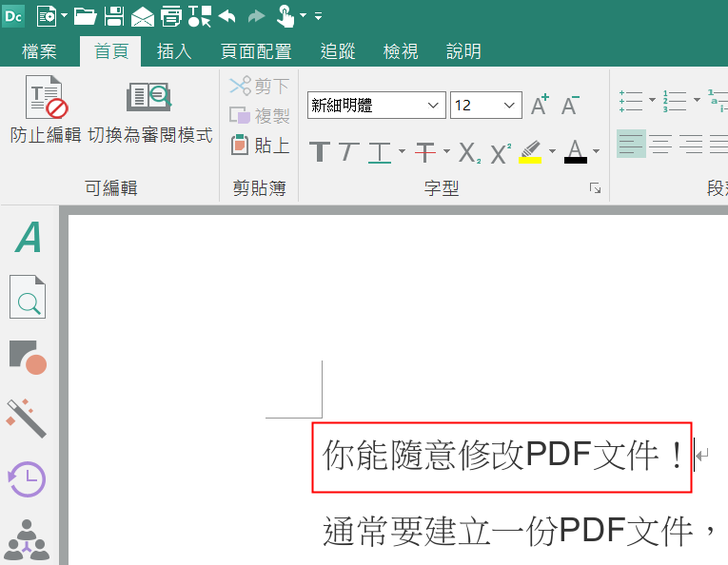Click the 複製 copy button
This screenshot has width=728, height=565.
(259, 116)
